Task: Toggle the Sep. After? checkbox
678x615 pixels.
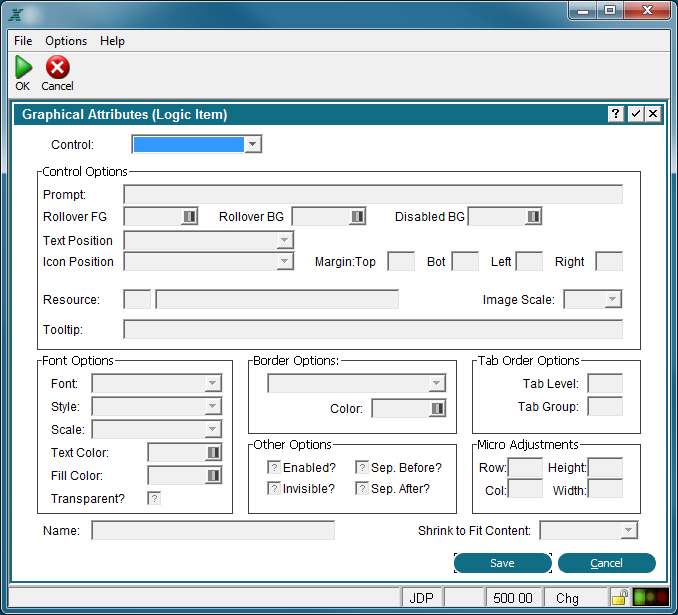Action: [362, 488]
